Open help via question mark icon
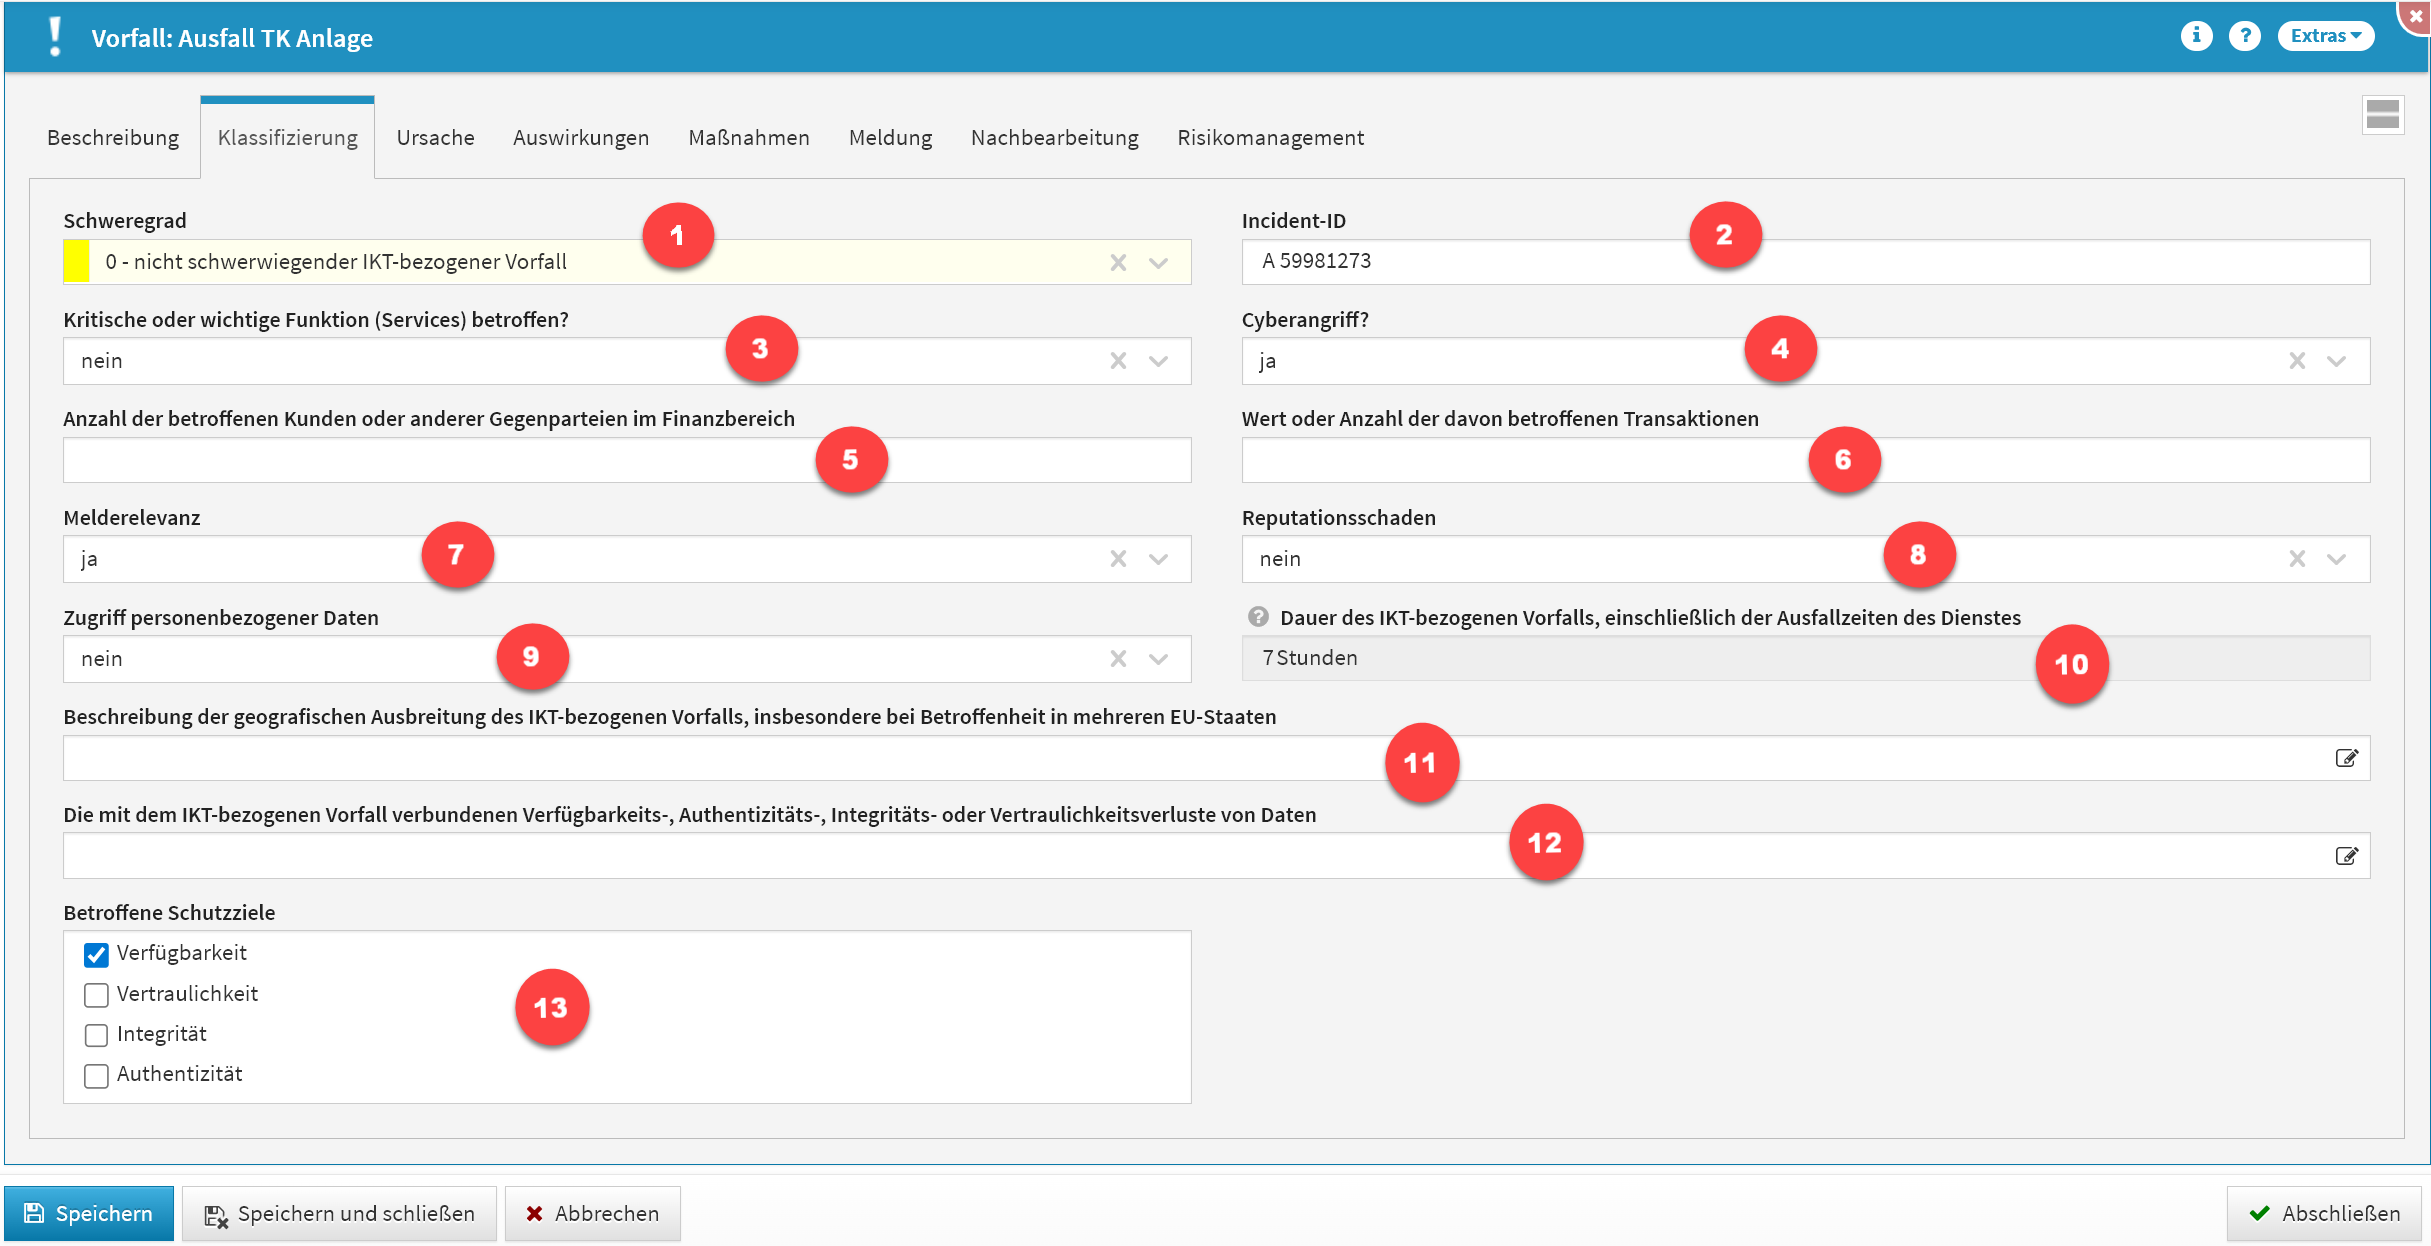 (x=2245, y=36)
